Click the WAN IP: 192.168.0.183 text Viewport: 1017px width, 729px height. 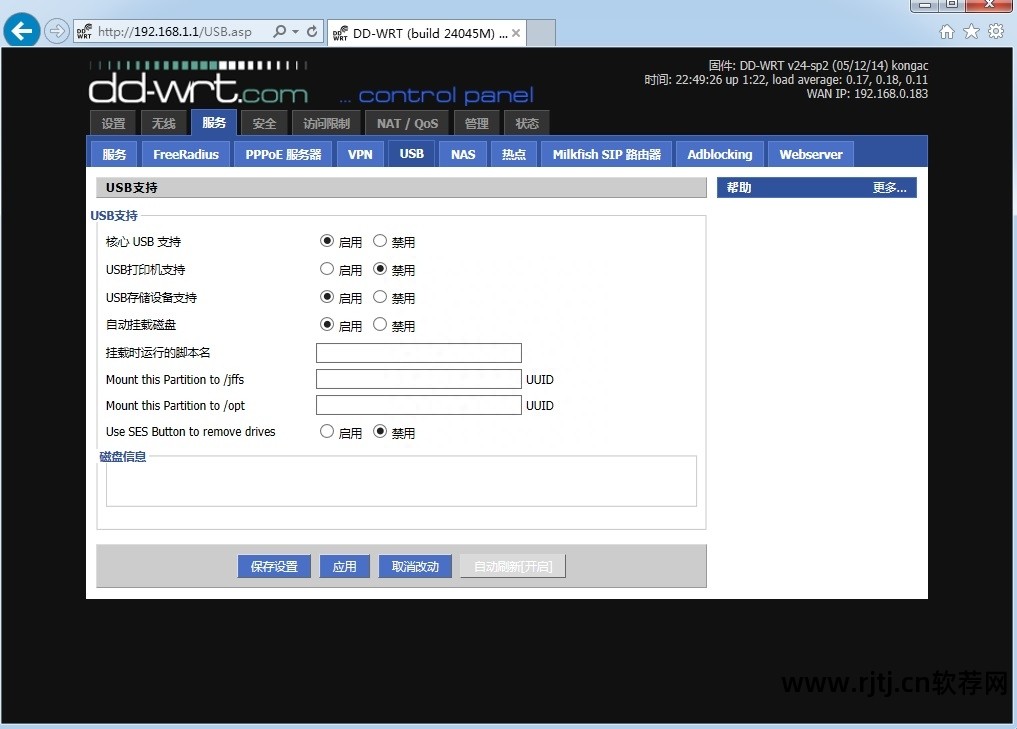pyautogui.click(x=867, y=93)
